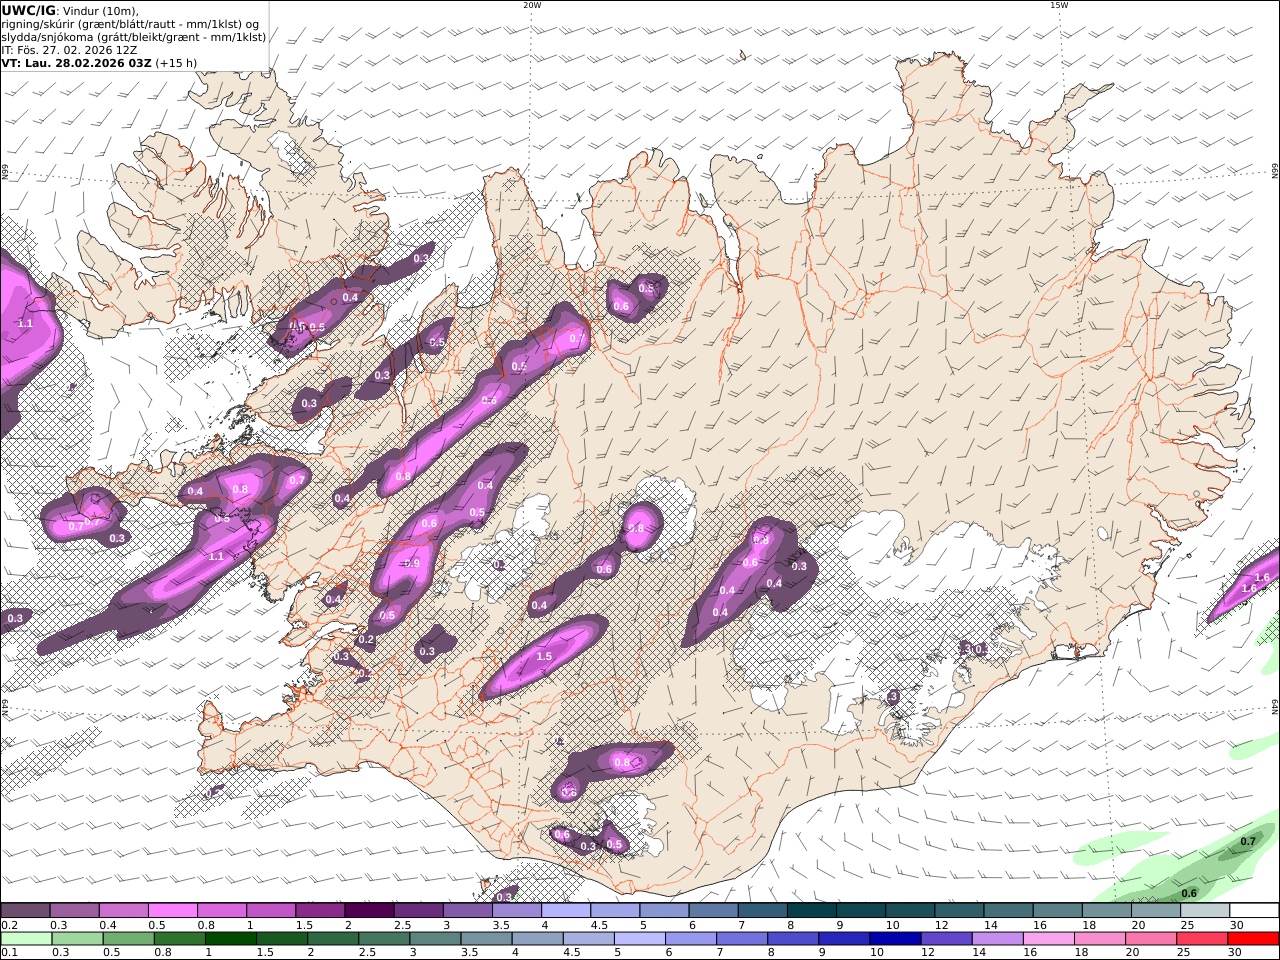Click the '1.5' snow value label on the map
This screenshot has height=960, width=1280.
[544, 657]
